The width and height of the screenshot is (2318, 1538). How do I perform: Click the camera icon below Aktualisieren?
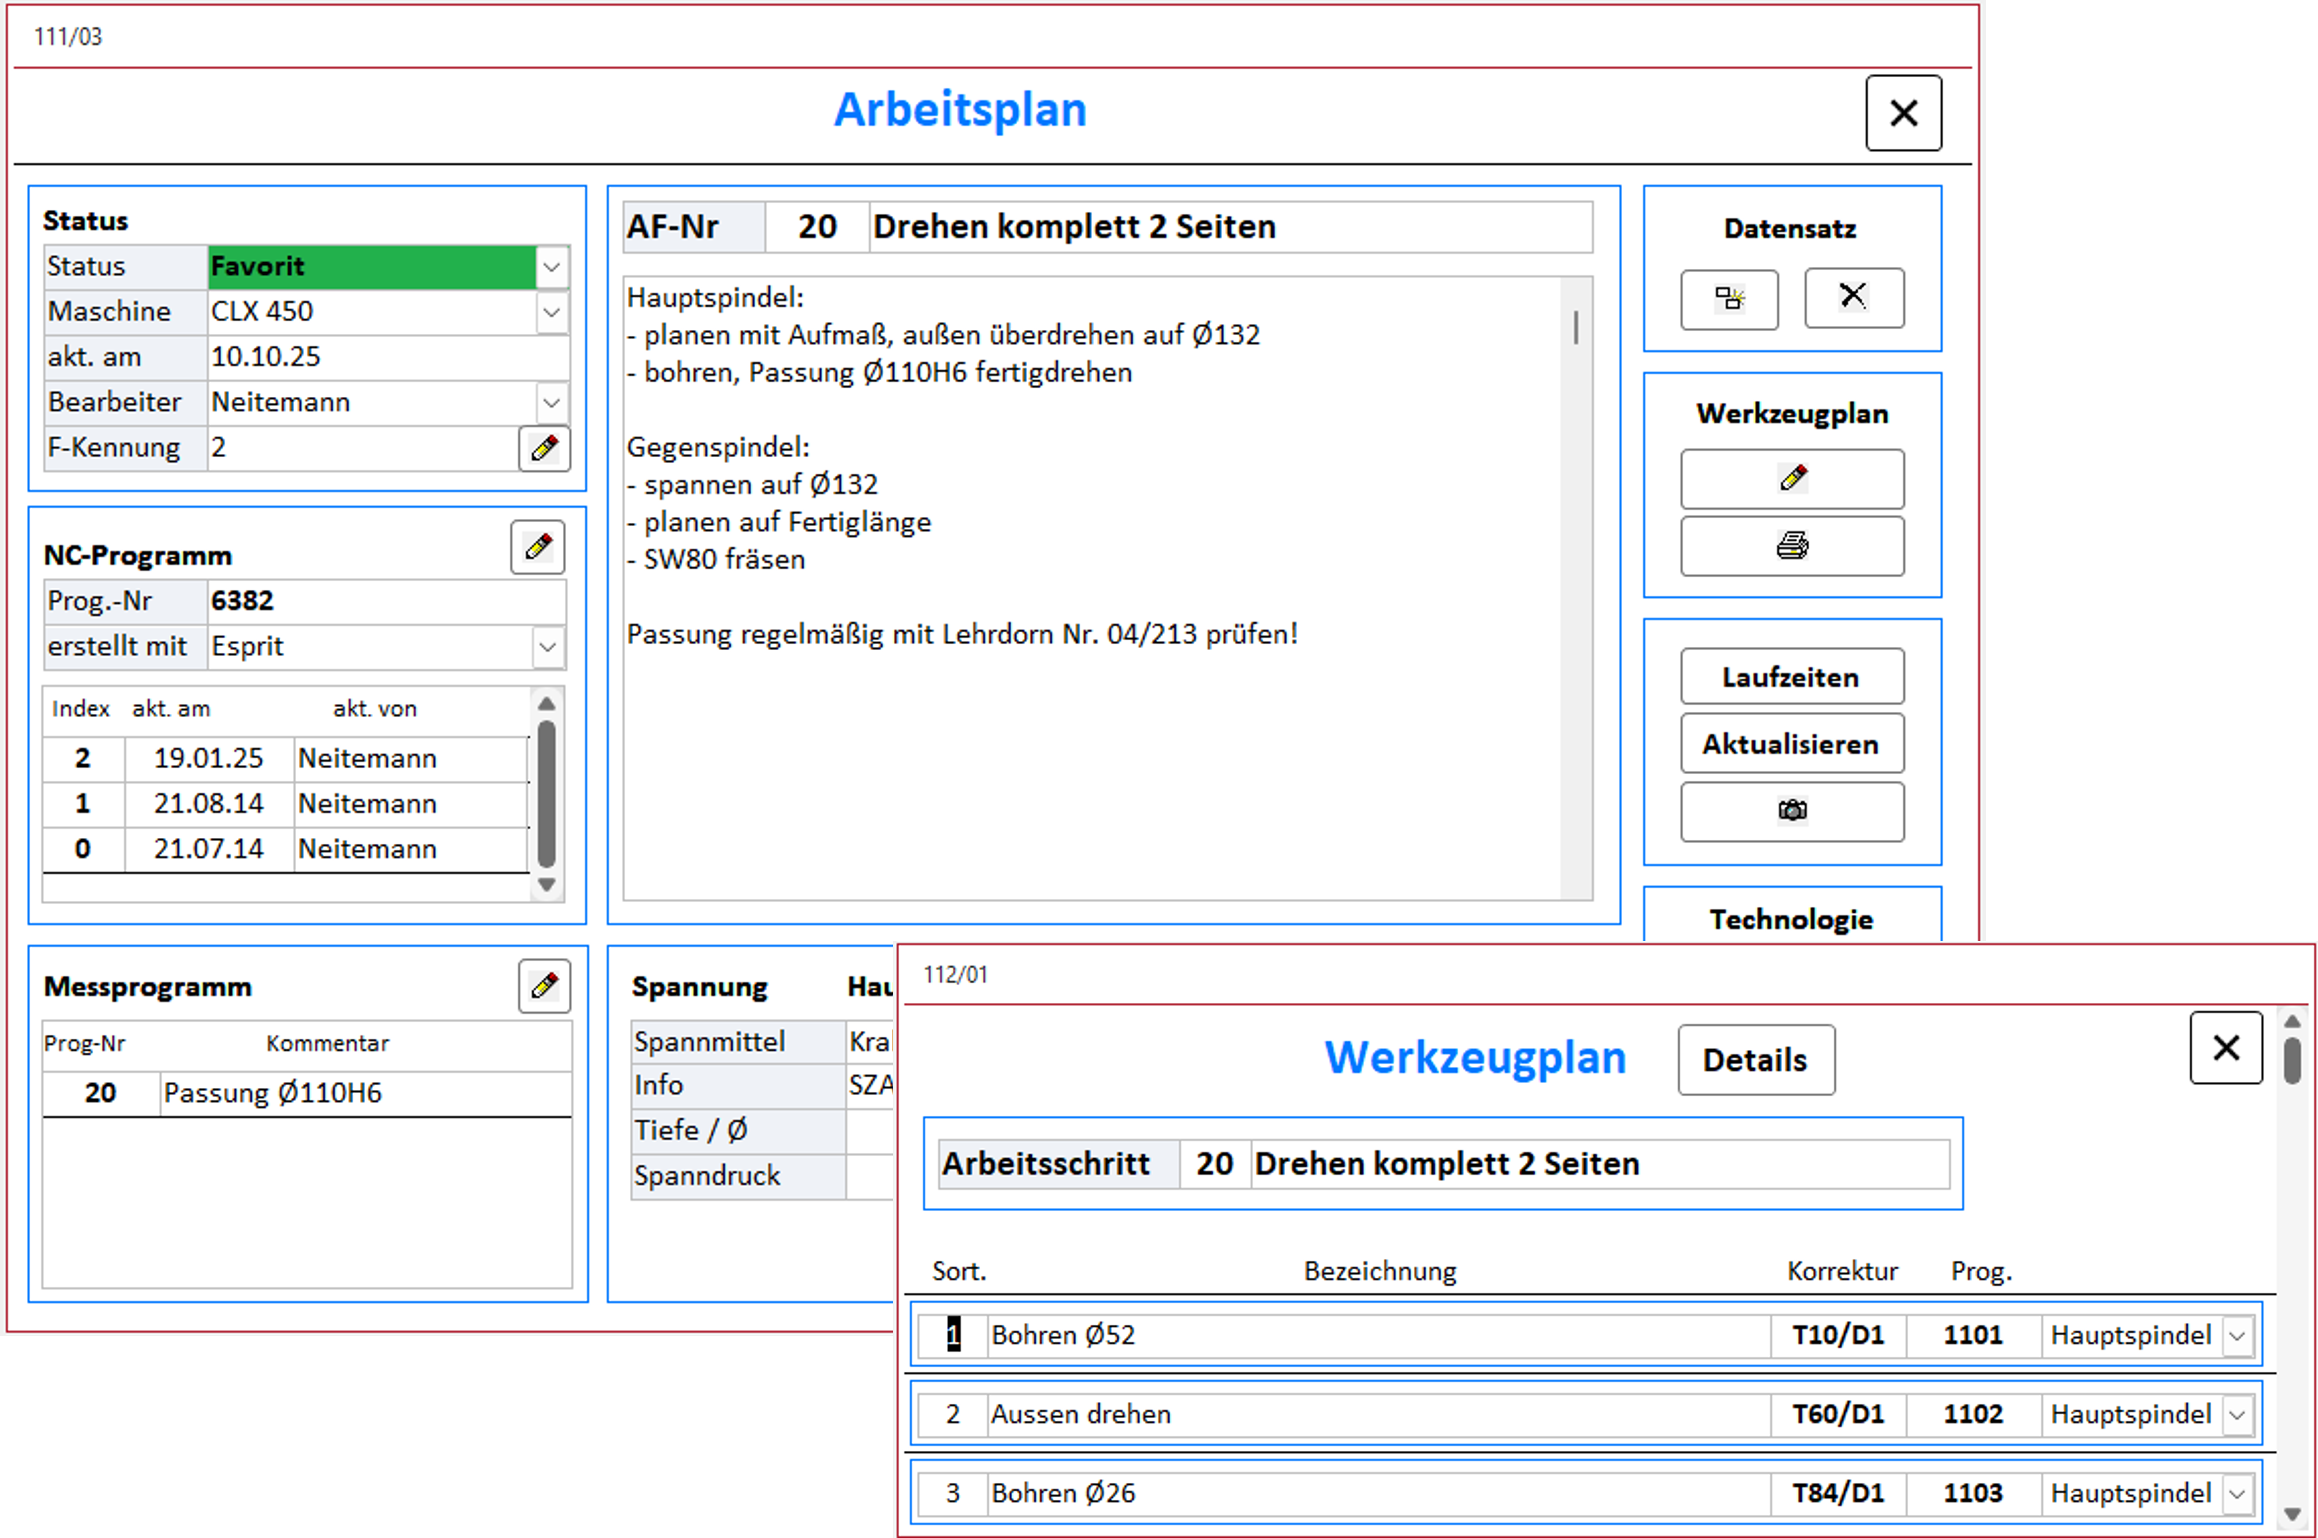[x=1791, y=810]
